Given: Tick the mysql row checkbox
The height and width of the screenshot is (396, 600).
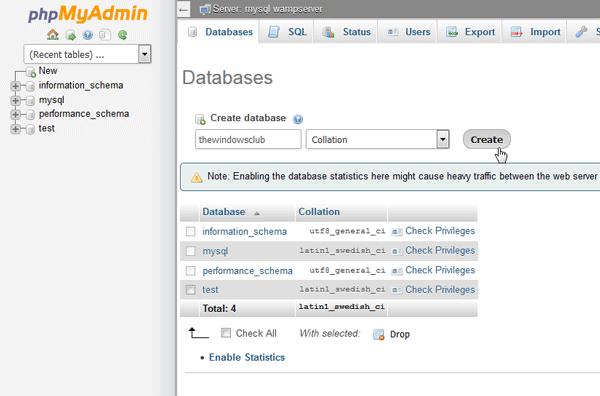Looking at the screenshot, I should pos(191,251).
